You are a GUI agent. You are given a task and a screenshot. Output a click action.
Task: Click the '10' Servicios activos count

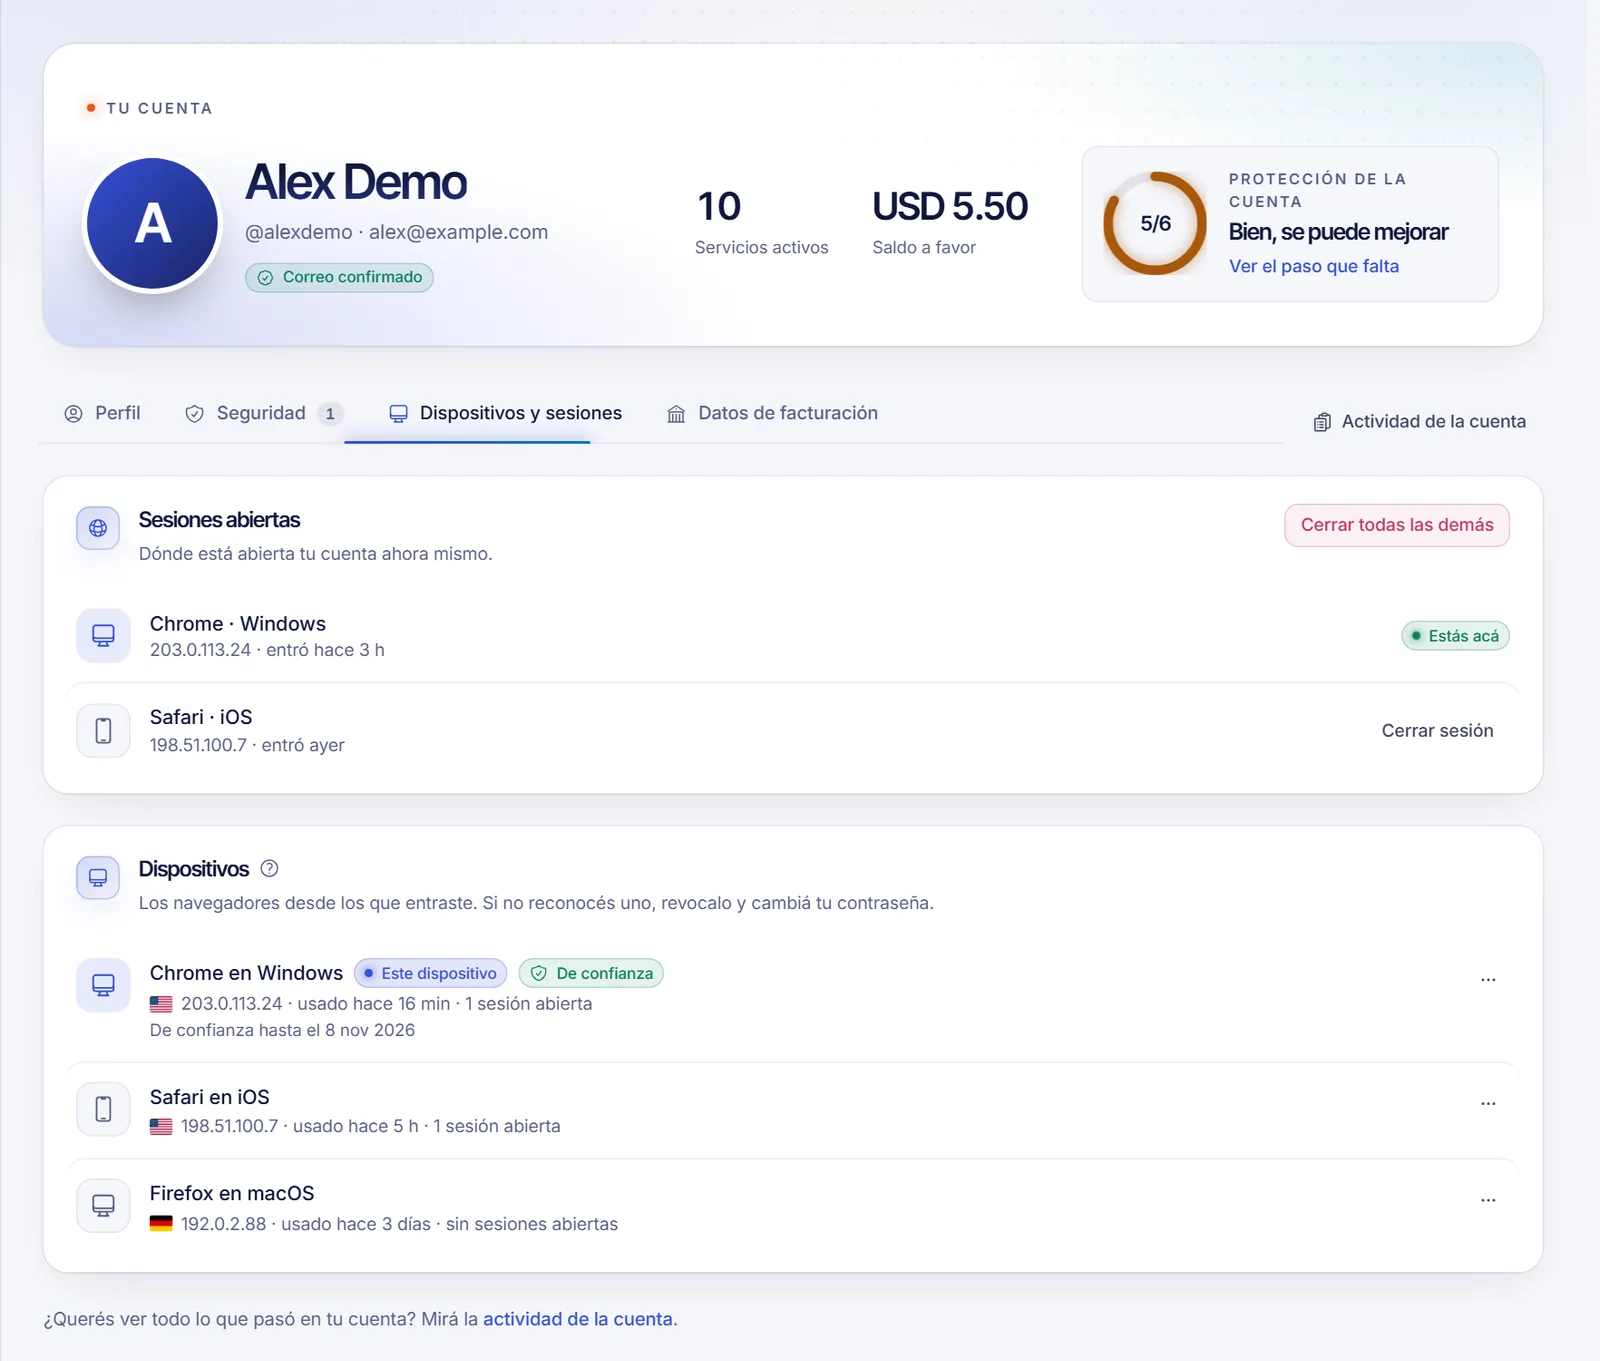719,207
